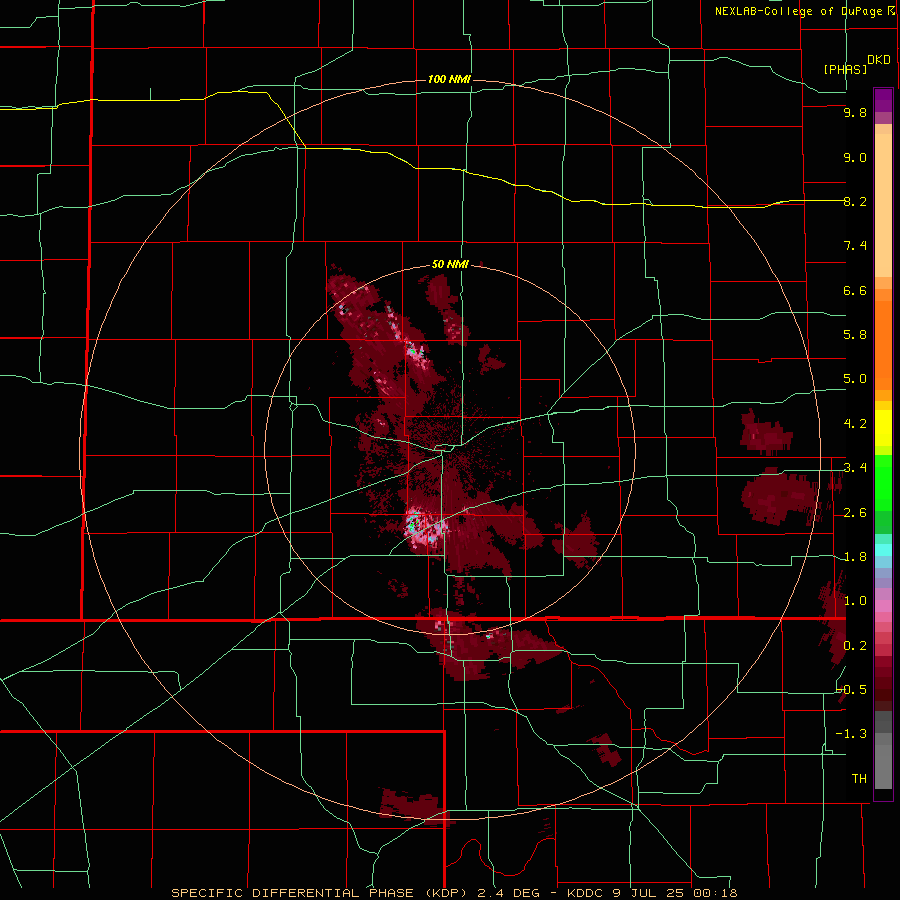The width and height of the screenshot is (900, 900).
Task: Pick the yellow segment of the color bar
Action: [x=883, y=428]
